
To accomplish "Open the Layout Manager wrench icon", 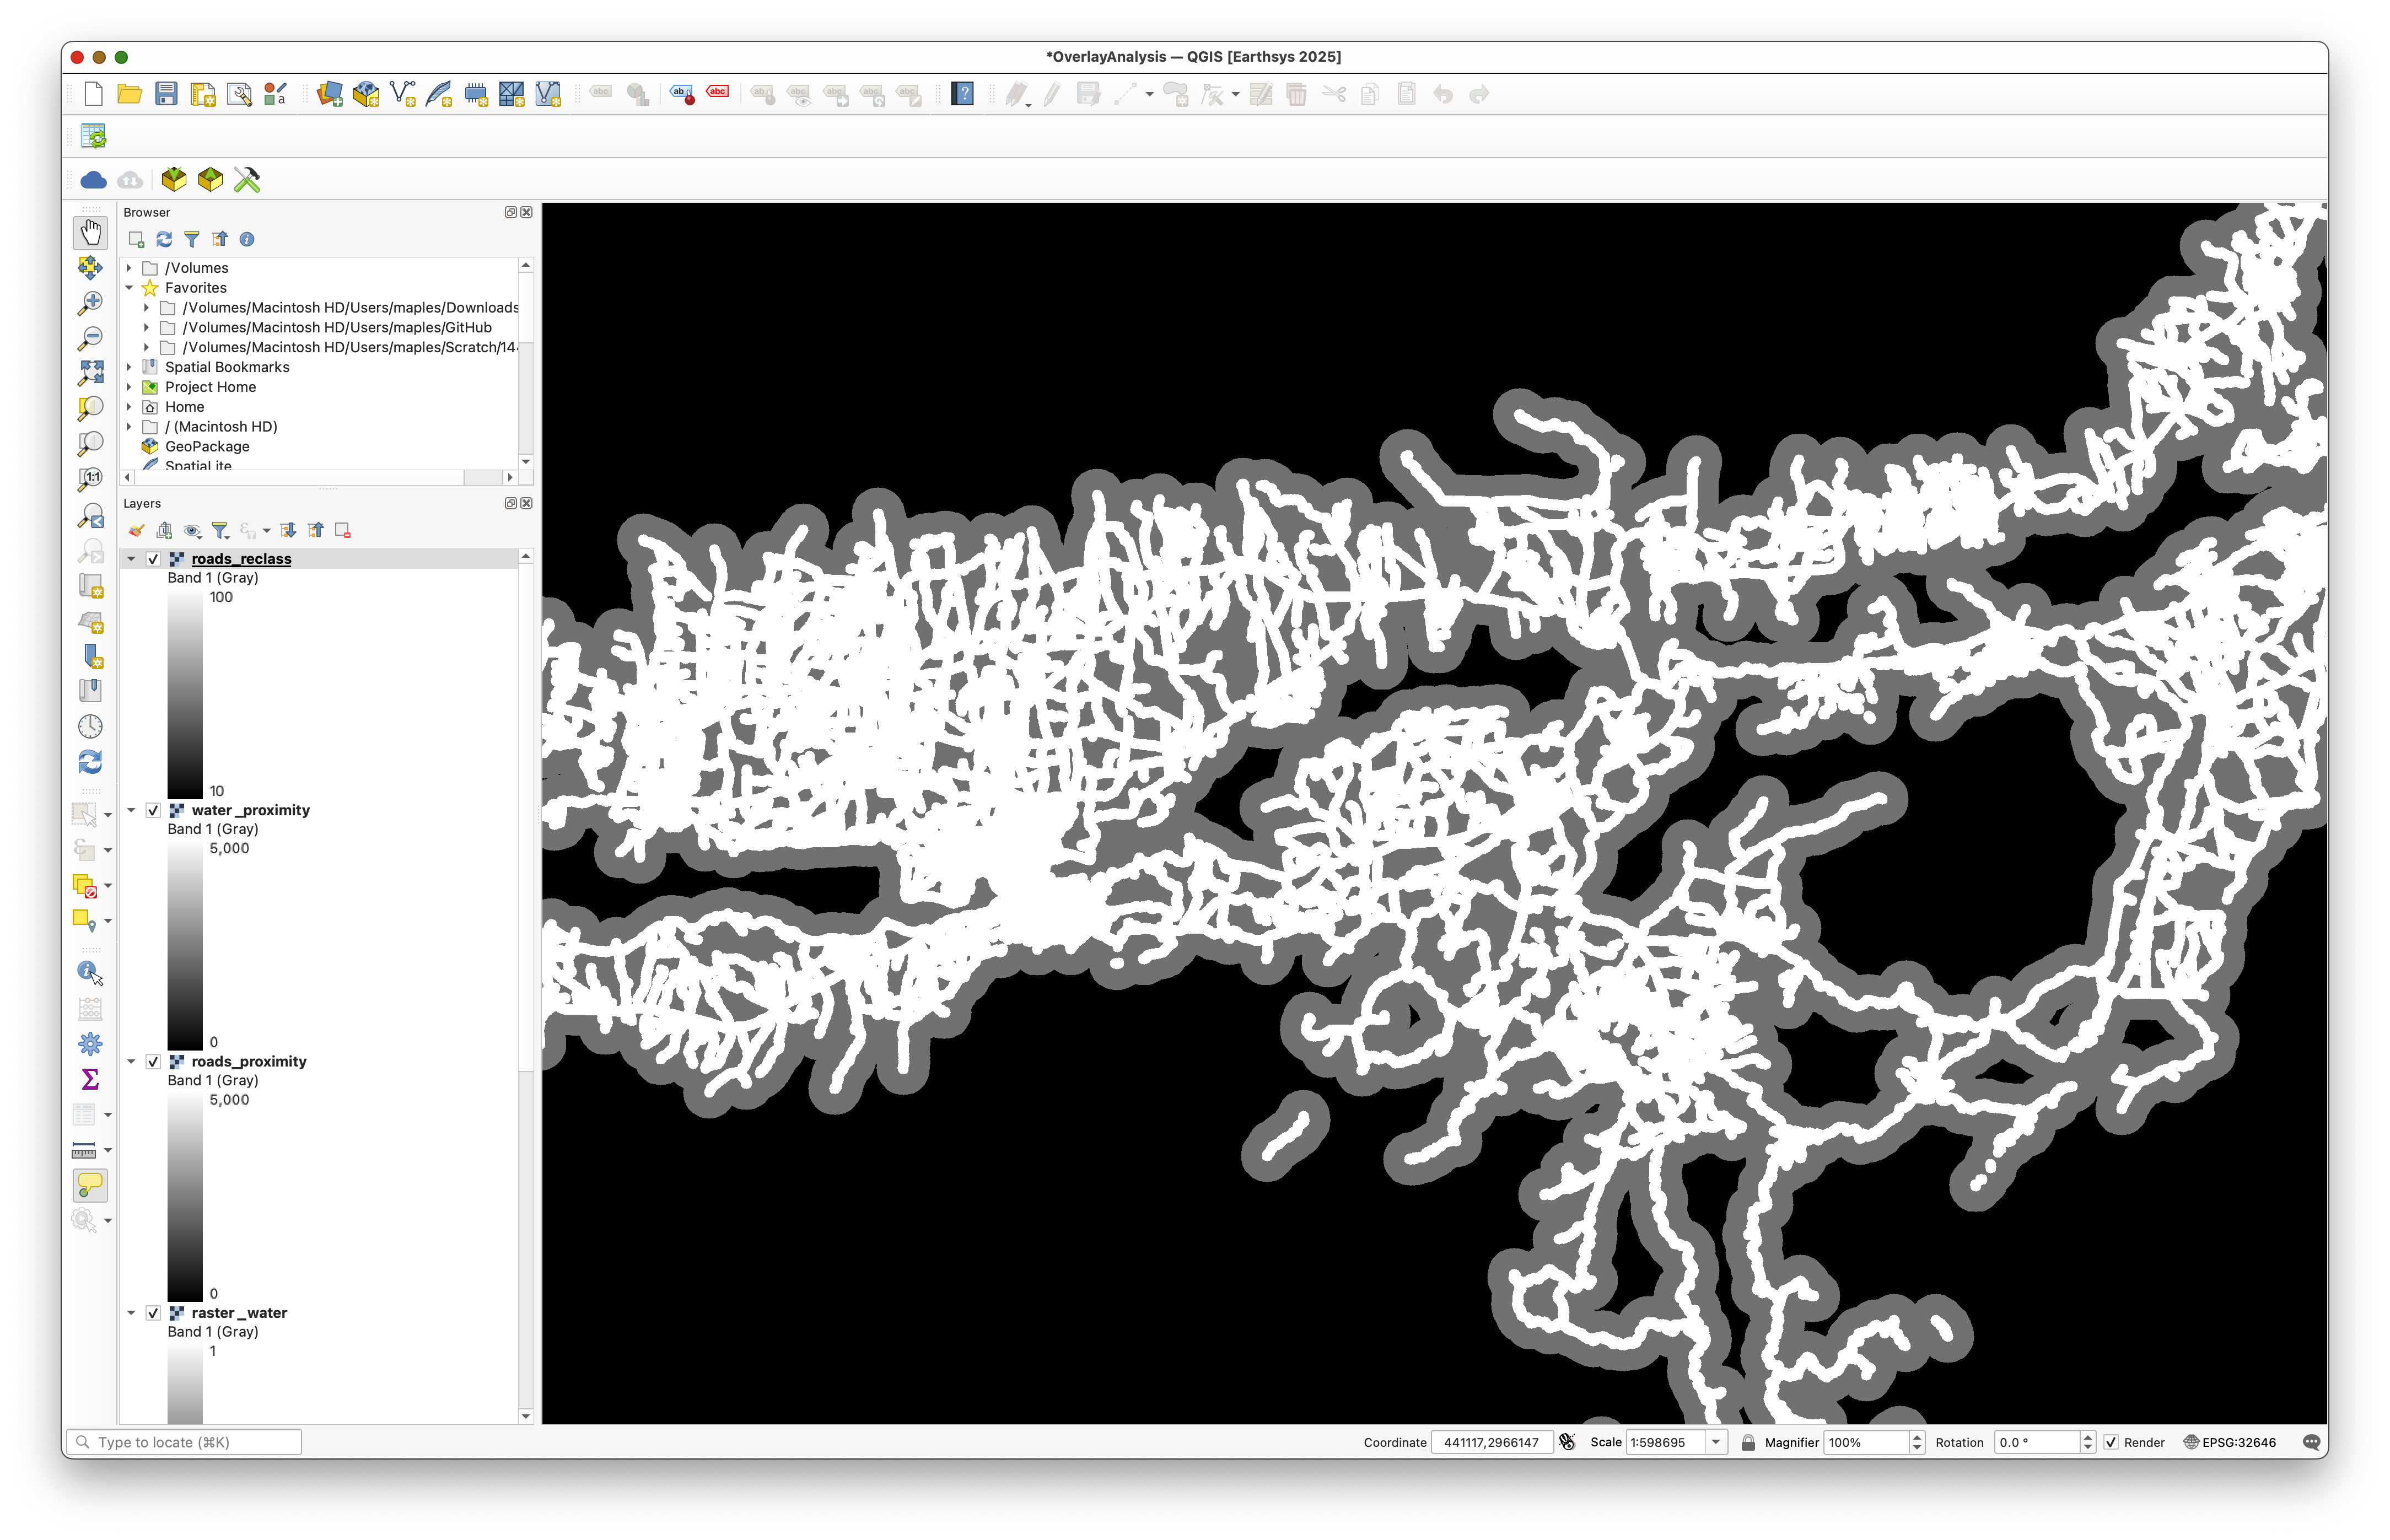I will click(239, 94).
